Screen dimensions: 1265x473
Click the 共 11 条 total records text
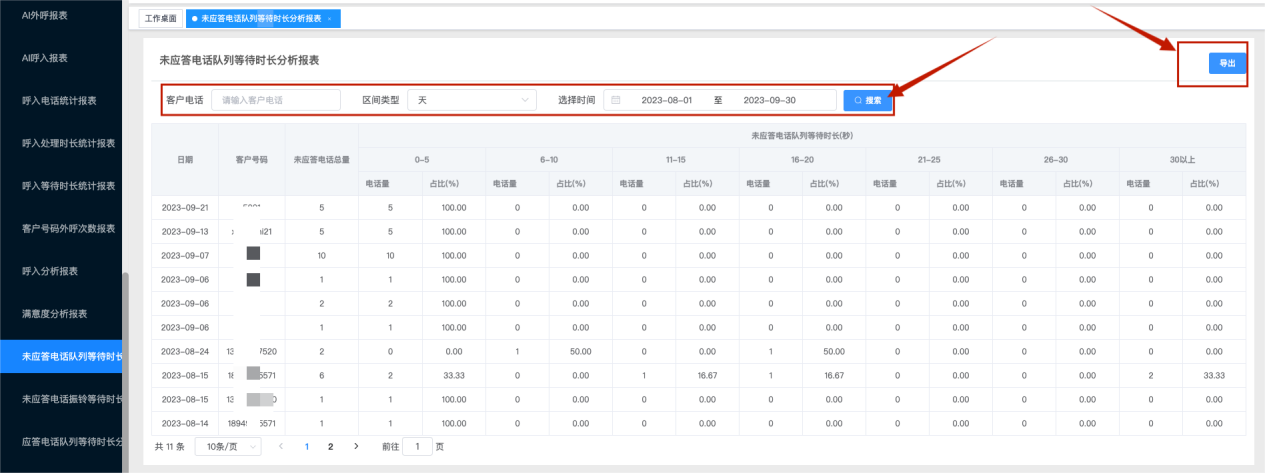[170, 446]
